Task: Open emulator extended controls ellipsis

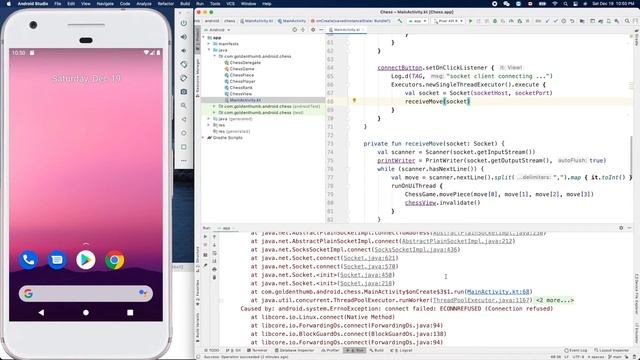Action: pyautogui.click(x=184, y=160)
